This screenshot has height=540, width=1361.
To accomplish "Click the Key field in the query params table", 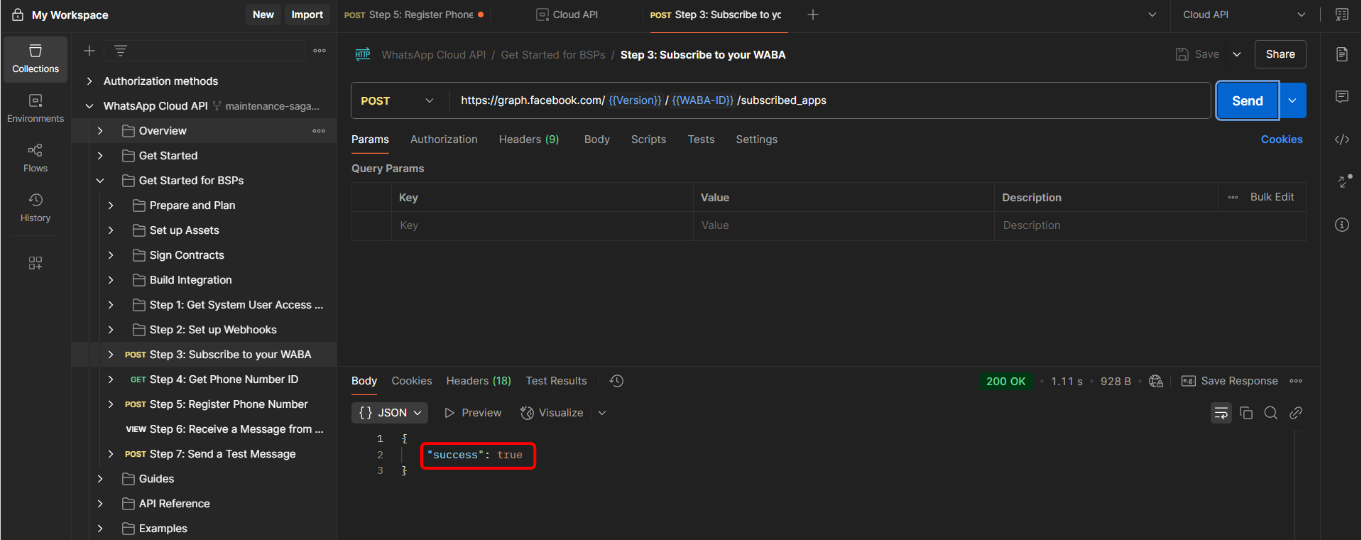I will click(x=540, y=226).
